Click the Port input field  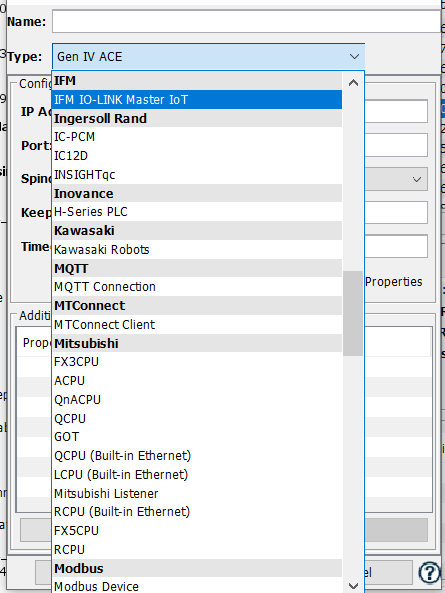click(396, 145)
